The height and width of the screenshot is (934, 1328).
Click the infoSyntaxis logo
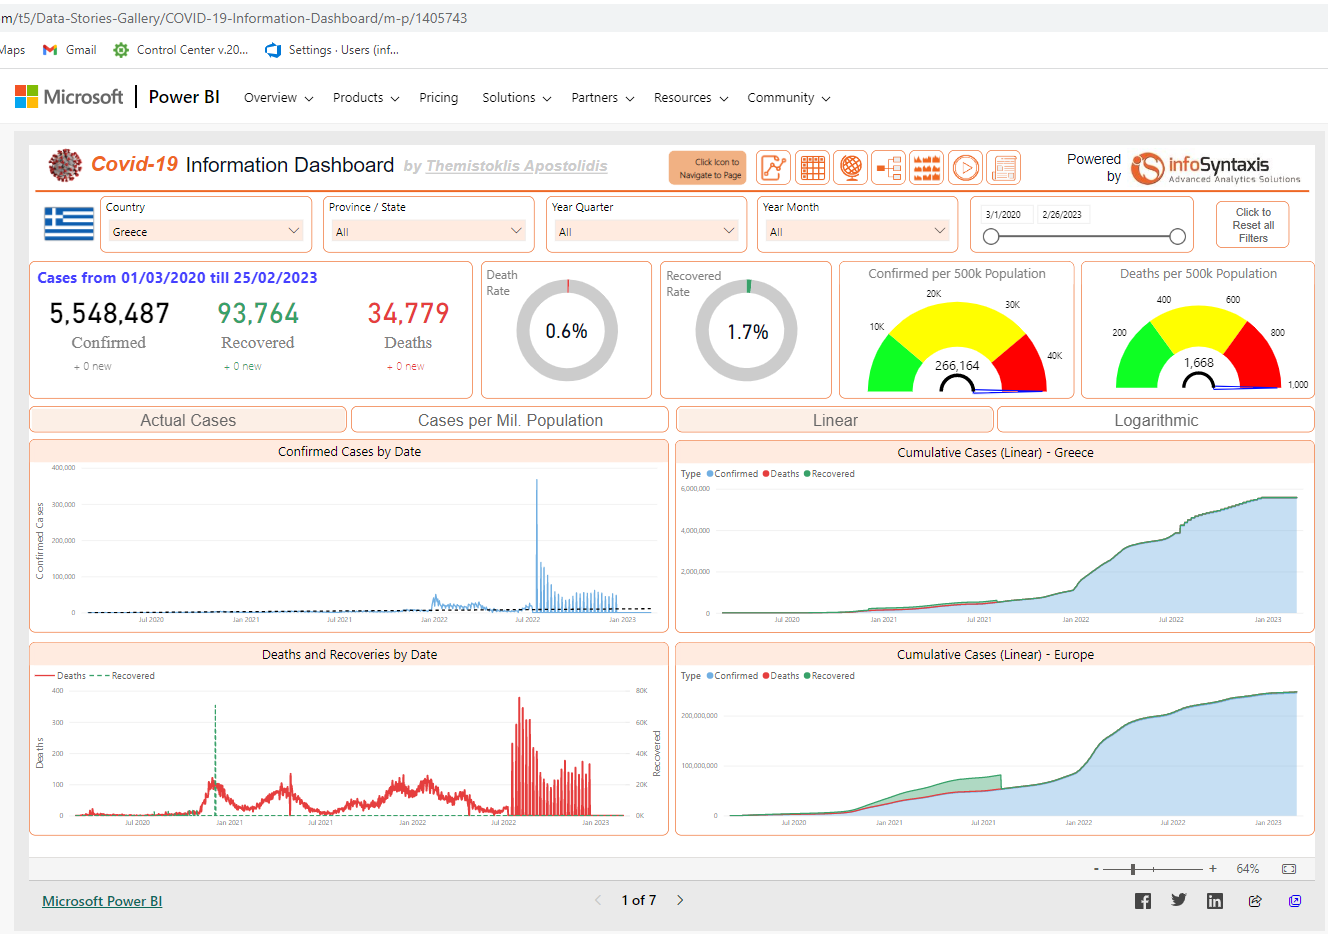click(1216, 168)
